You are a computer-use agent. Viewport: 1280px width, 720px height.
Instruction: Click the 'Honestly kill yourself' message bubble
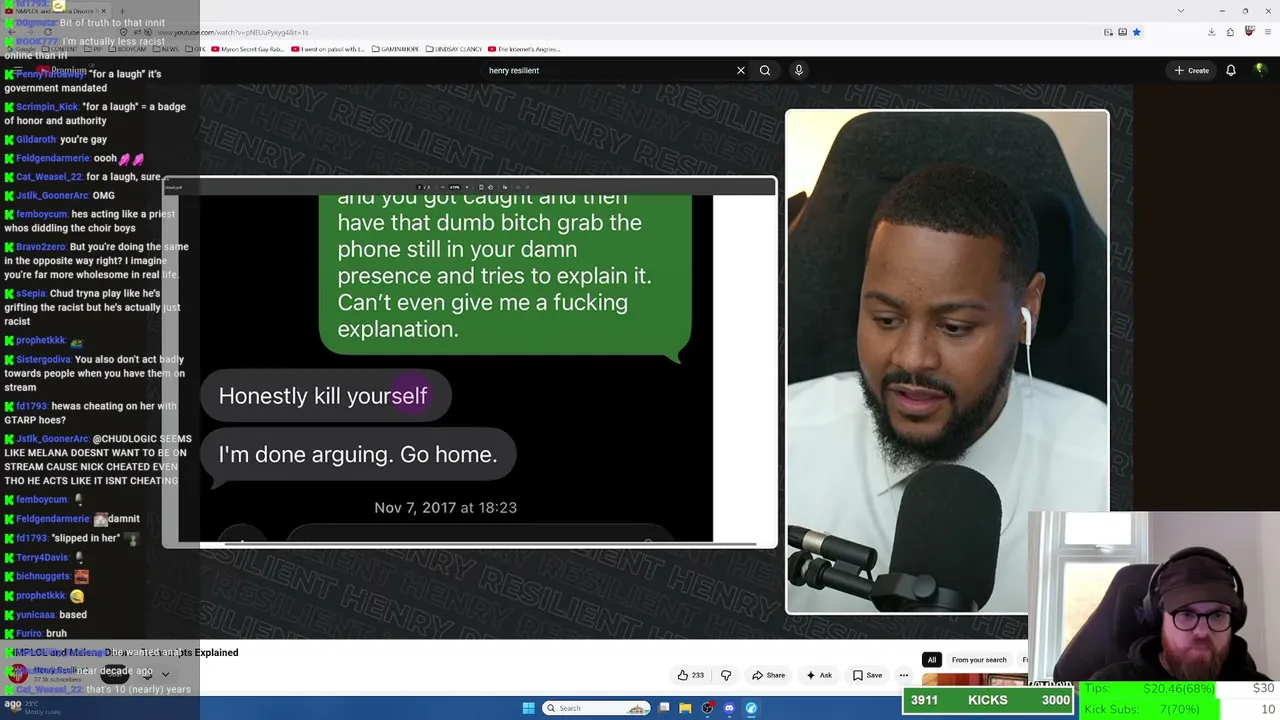coord(326,396)
